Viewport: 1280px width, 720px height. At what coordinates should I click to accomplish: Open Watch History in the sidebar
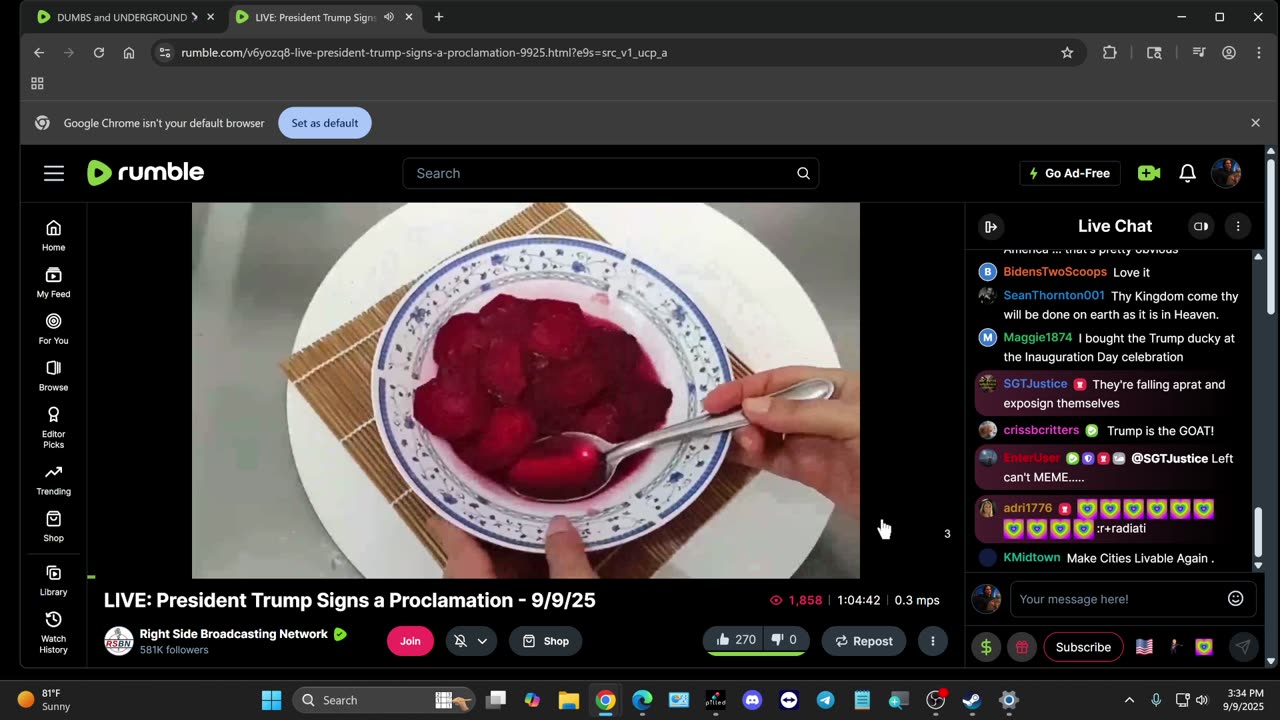(x=54, y=633)
